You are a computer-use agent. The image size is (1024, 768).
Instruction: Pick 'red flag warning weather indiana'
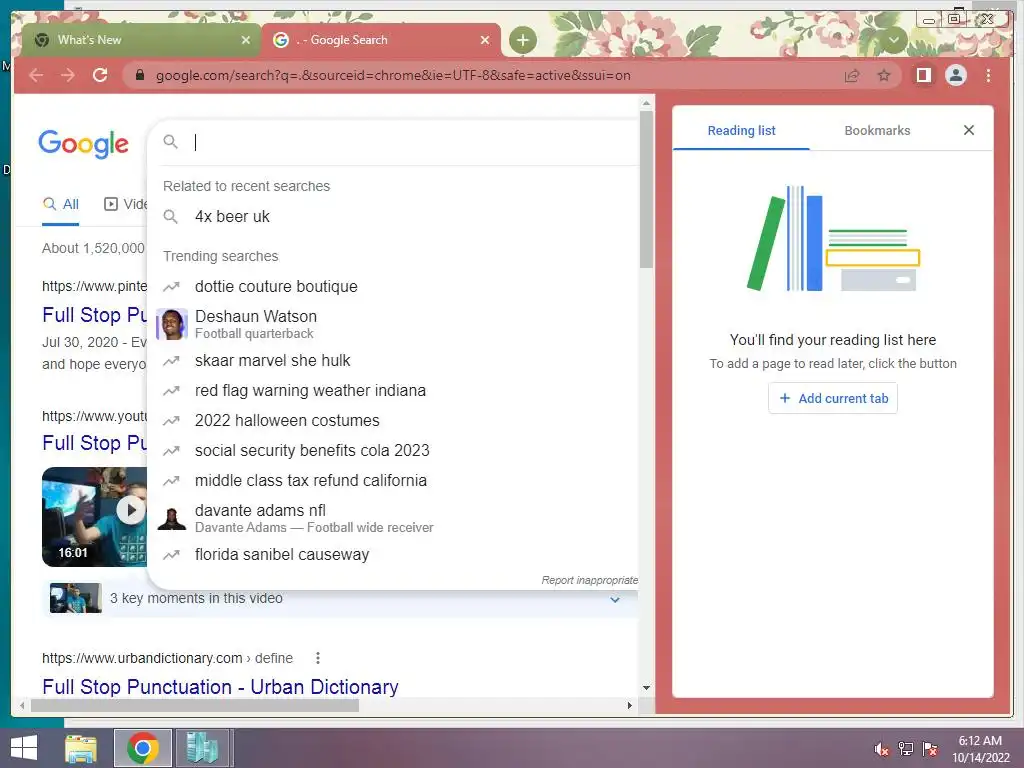(x=392, y=391)
